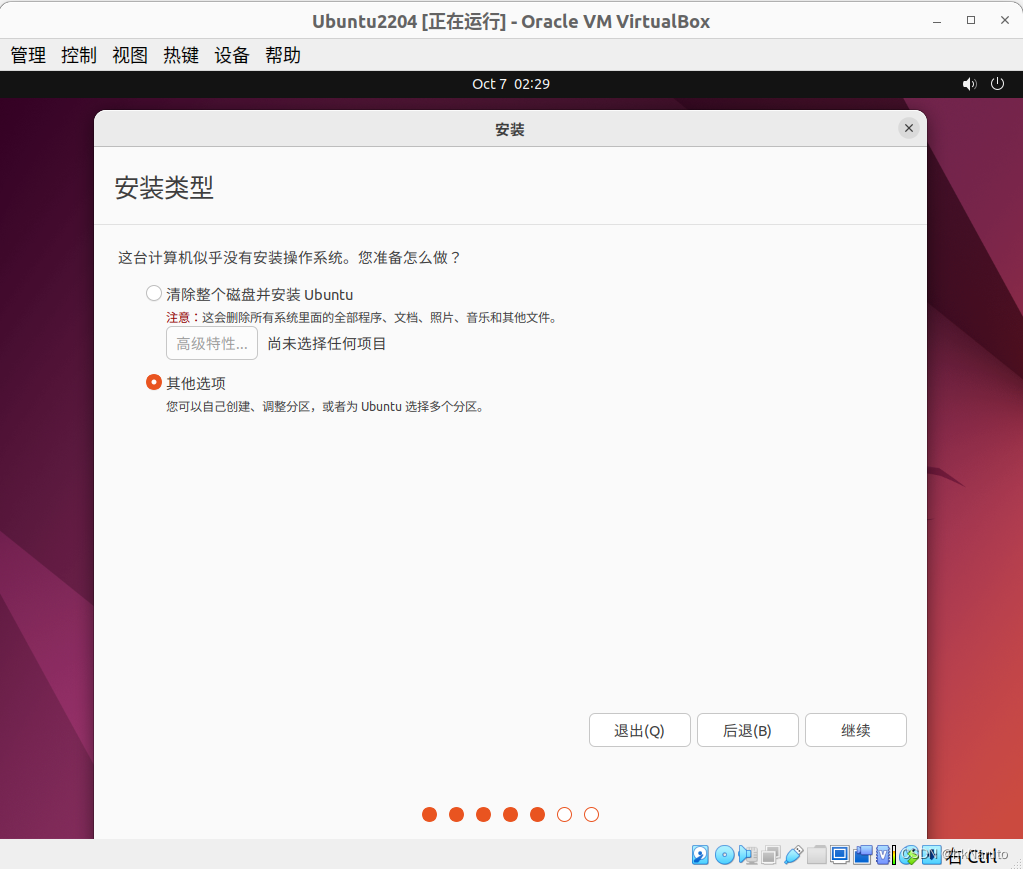Open the 热键 menu
1023x869 pixels.
181,55
